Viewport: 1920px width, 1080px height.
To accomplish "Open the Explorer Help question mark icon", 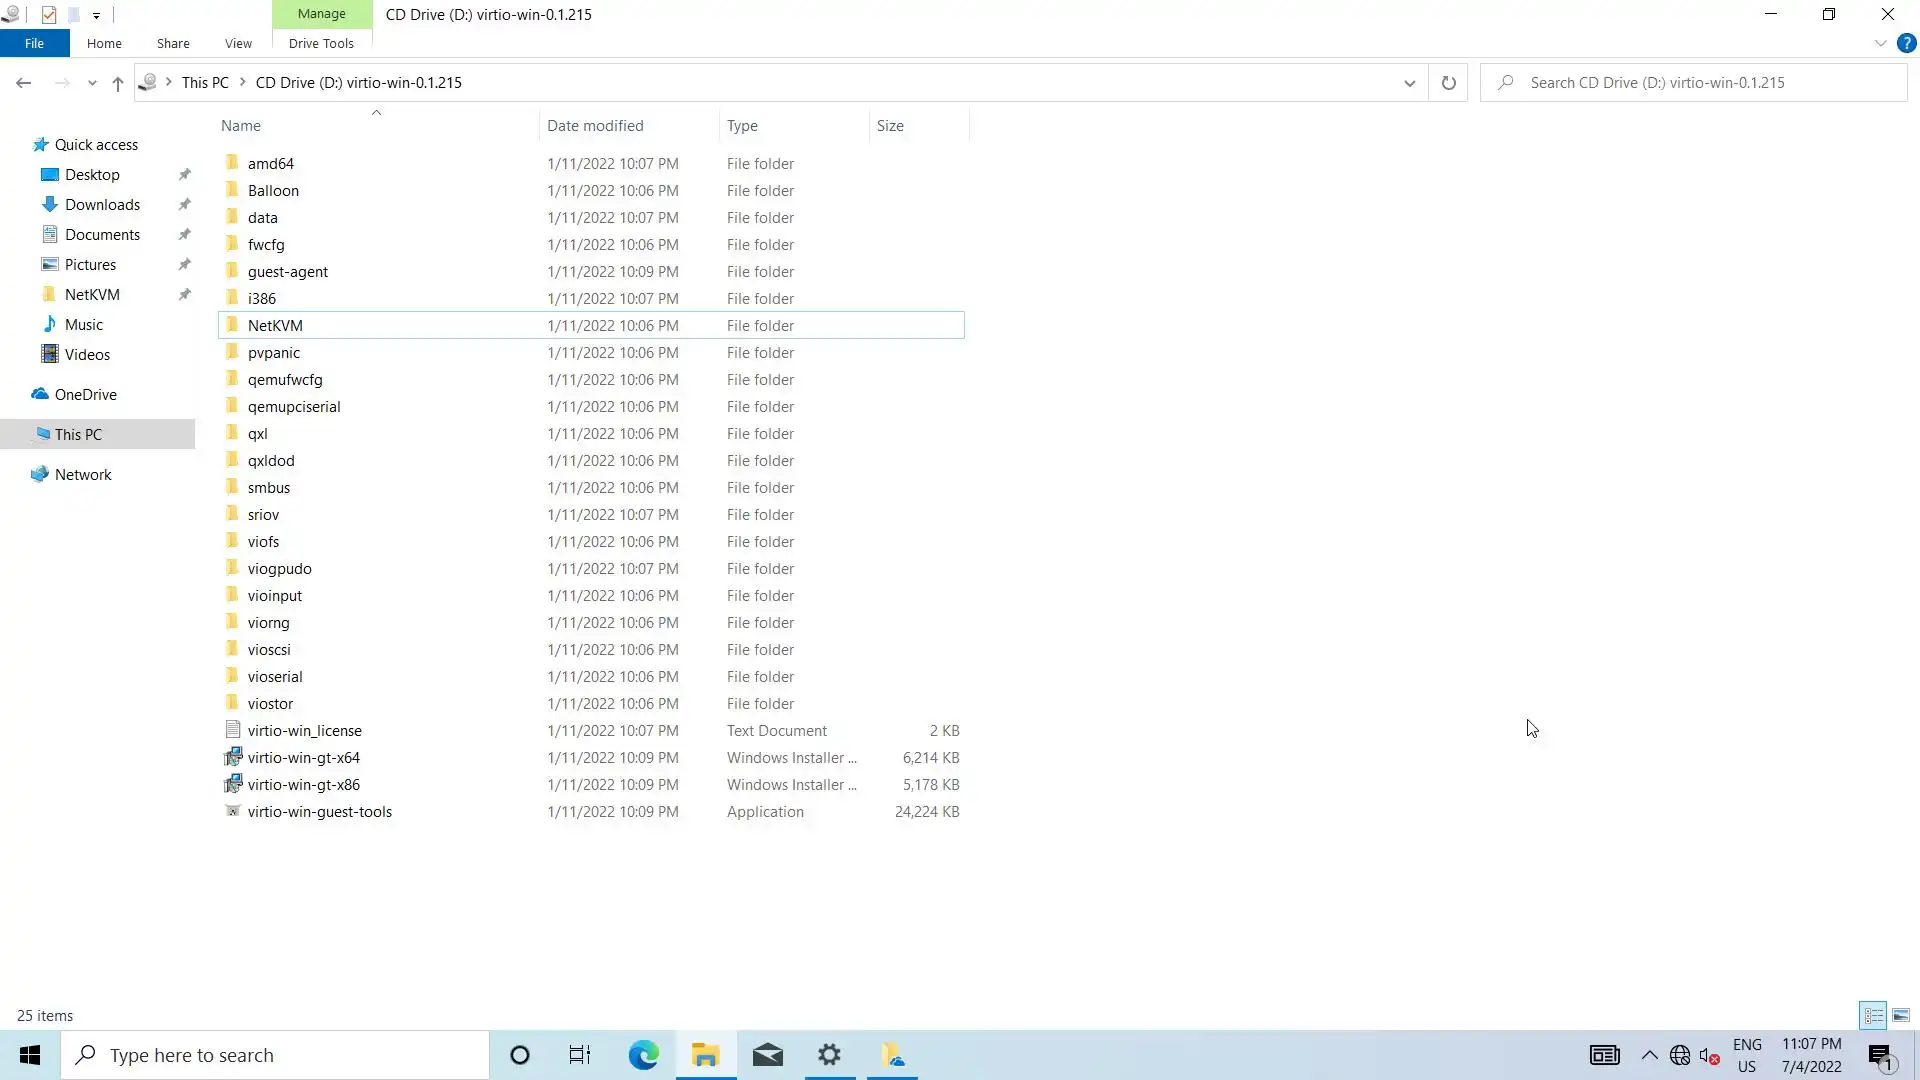I will click(1906, 43).
